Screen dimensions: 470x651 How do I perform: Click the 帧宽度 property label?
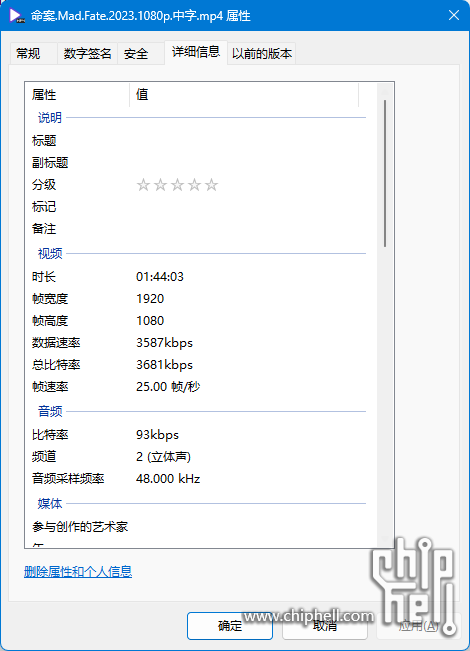50,299
